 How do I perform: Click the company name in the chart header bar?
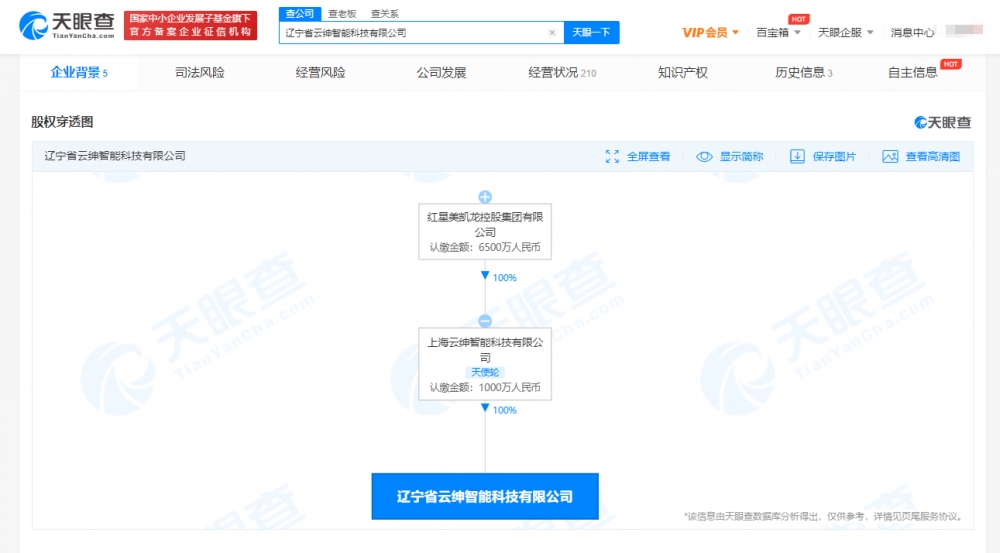click(x=115, y=156)
